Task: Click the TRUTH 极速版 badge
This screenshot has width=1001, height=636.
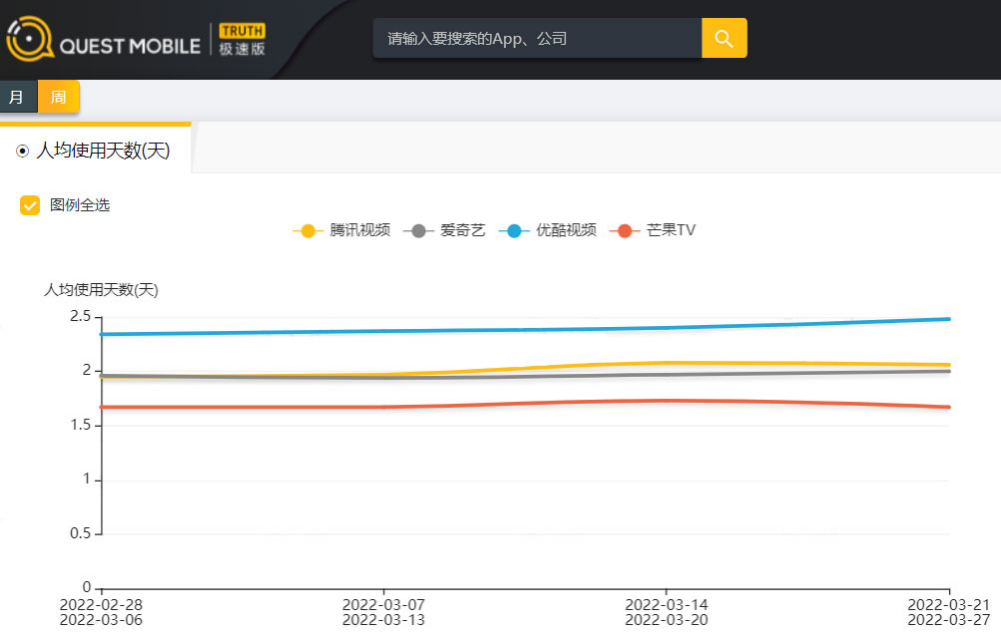Action: tap(242, 40)
